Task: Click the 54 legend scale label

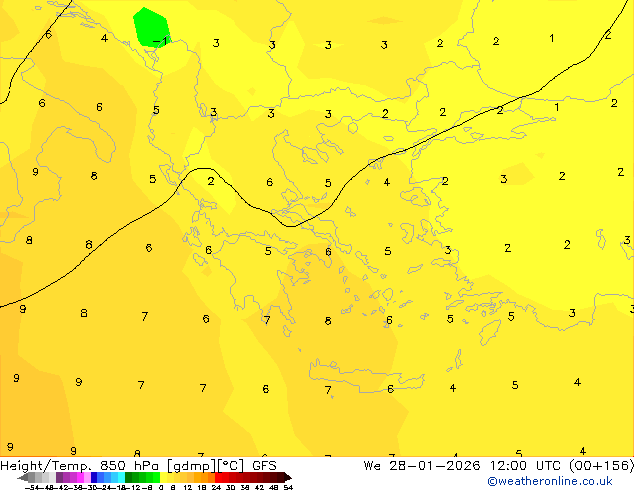Action: point(288,487)
